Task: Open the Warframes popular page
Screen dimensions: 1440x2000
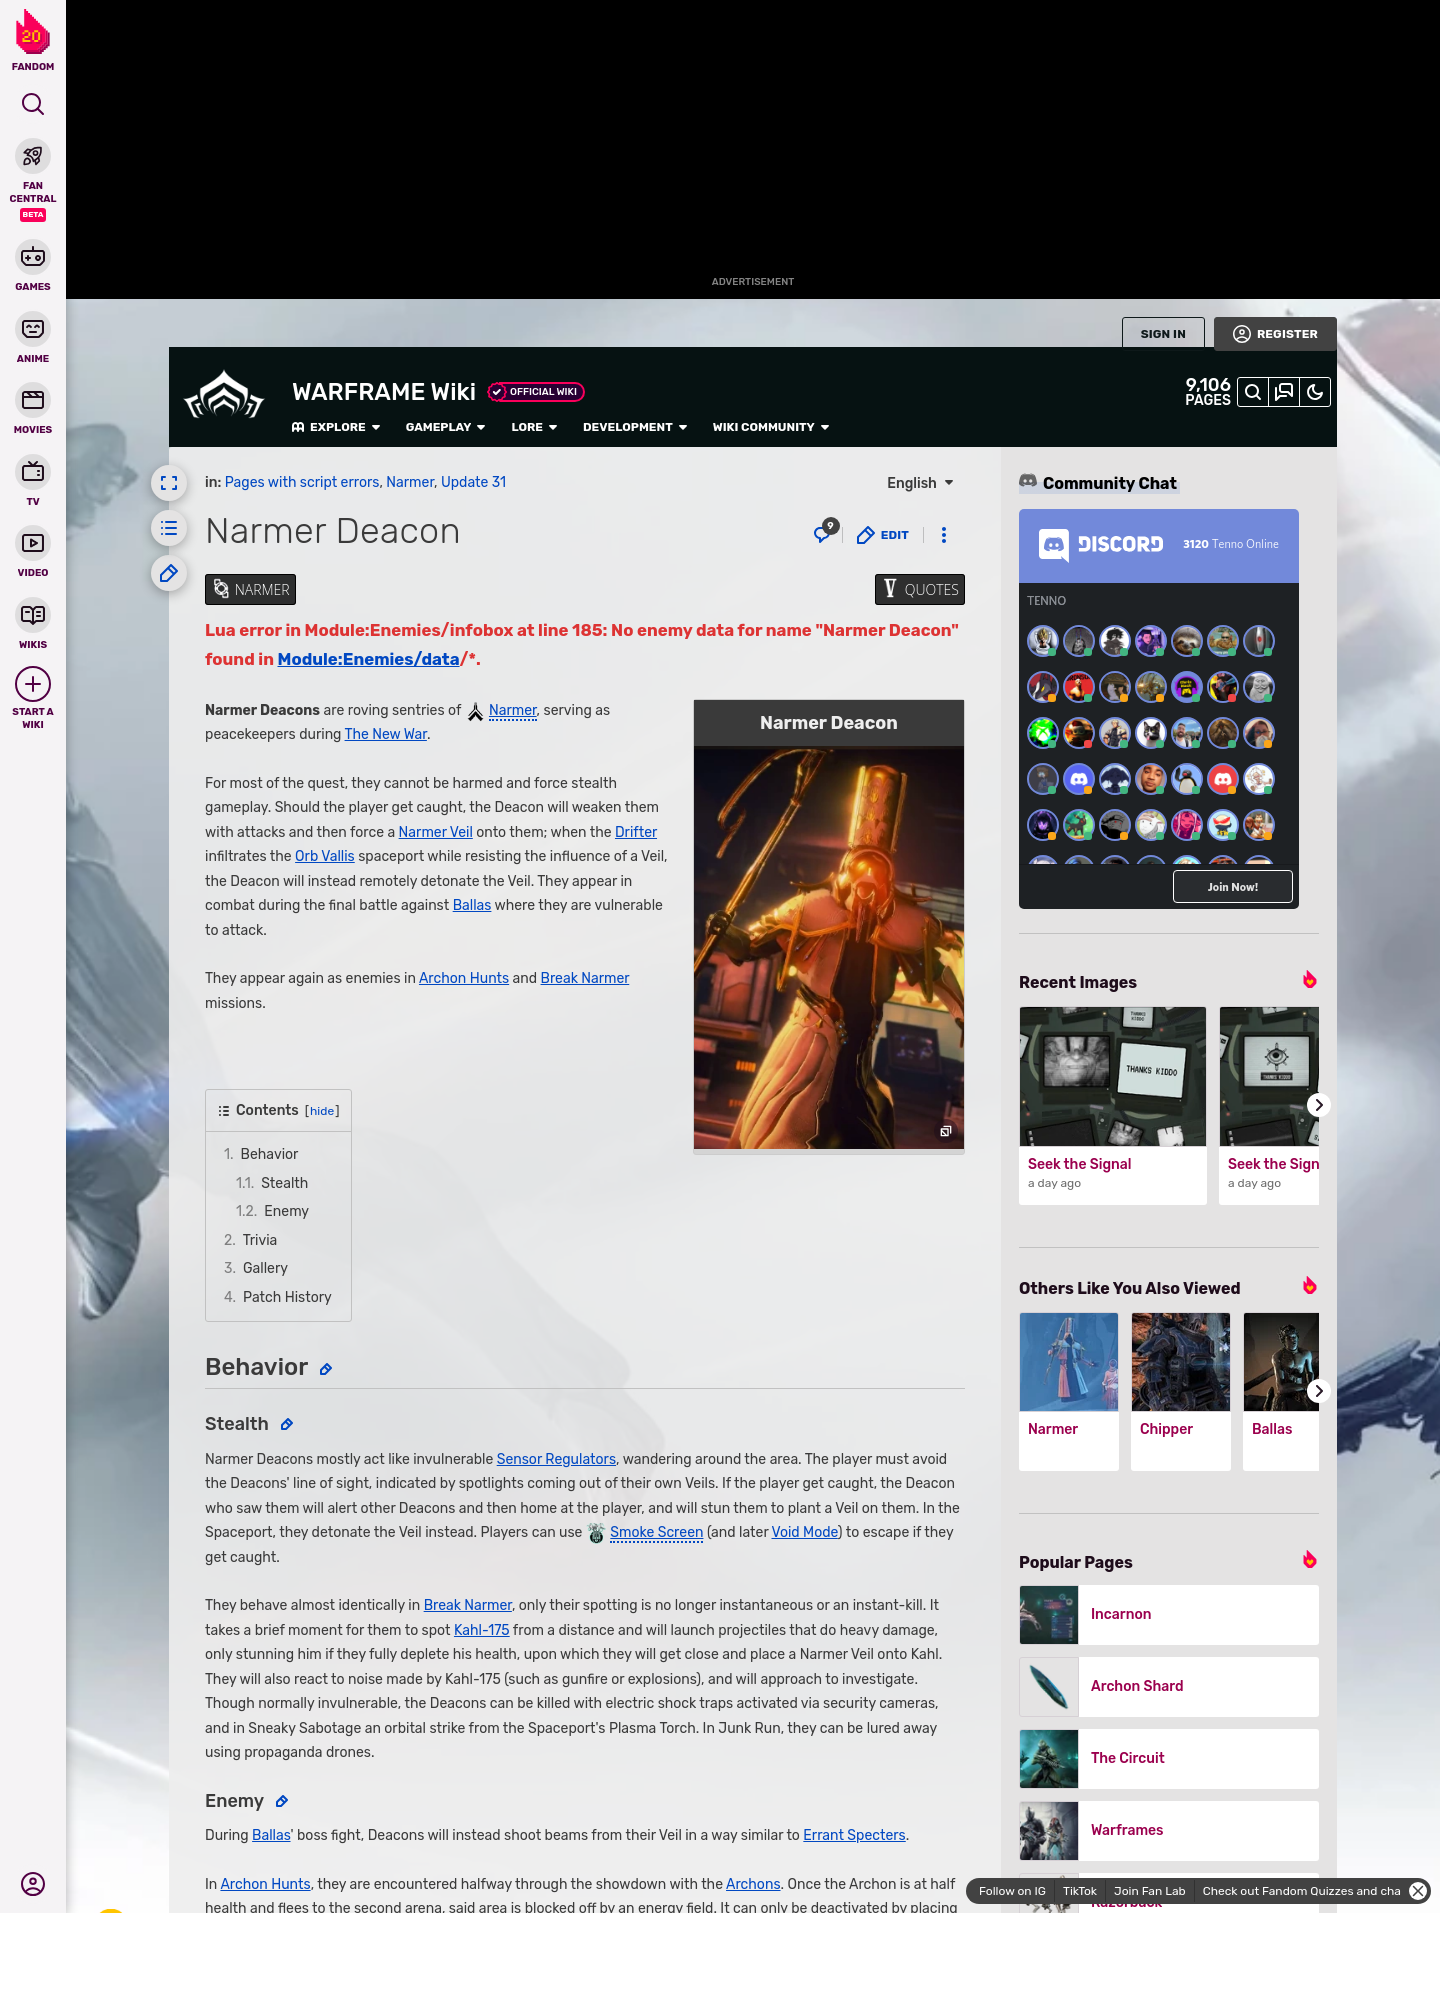Action: [x=1169, y=1830]
